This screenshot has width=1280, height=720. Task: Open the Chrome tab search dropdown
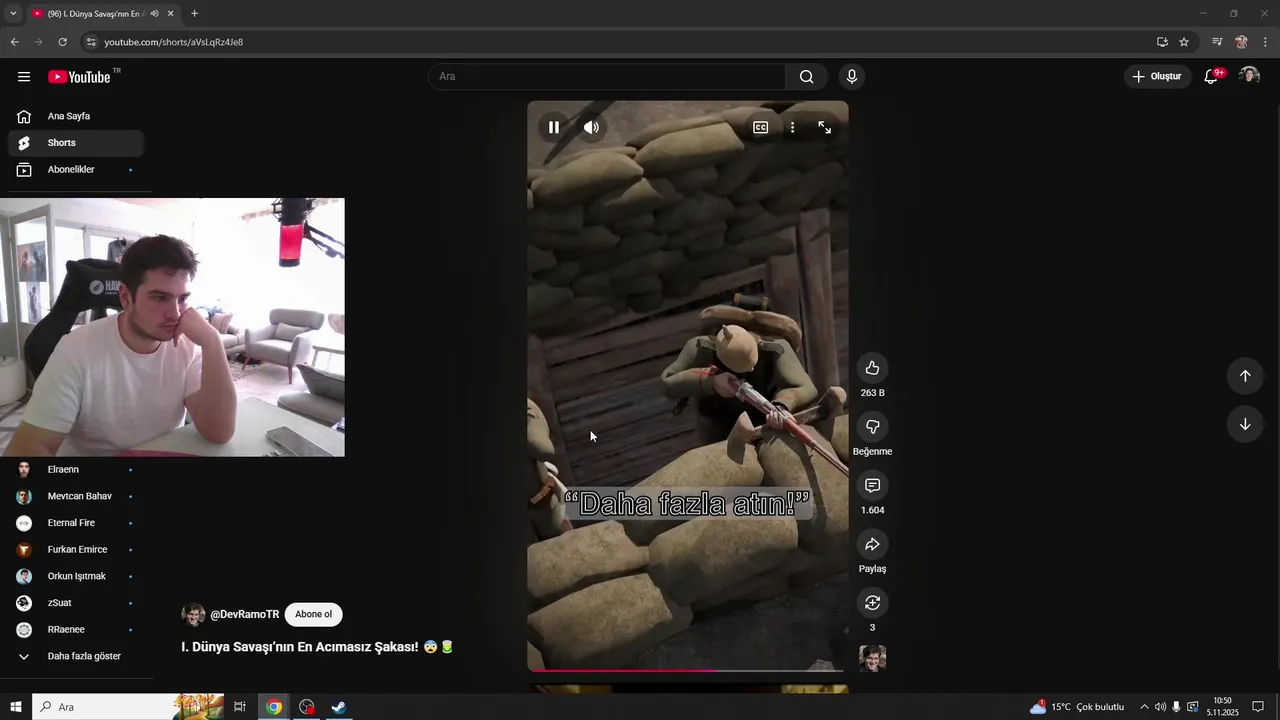pos(13,14)
